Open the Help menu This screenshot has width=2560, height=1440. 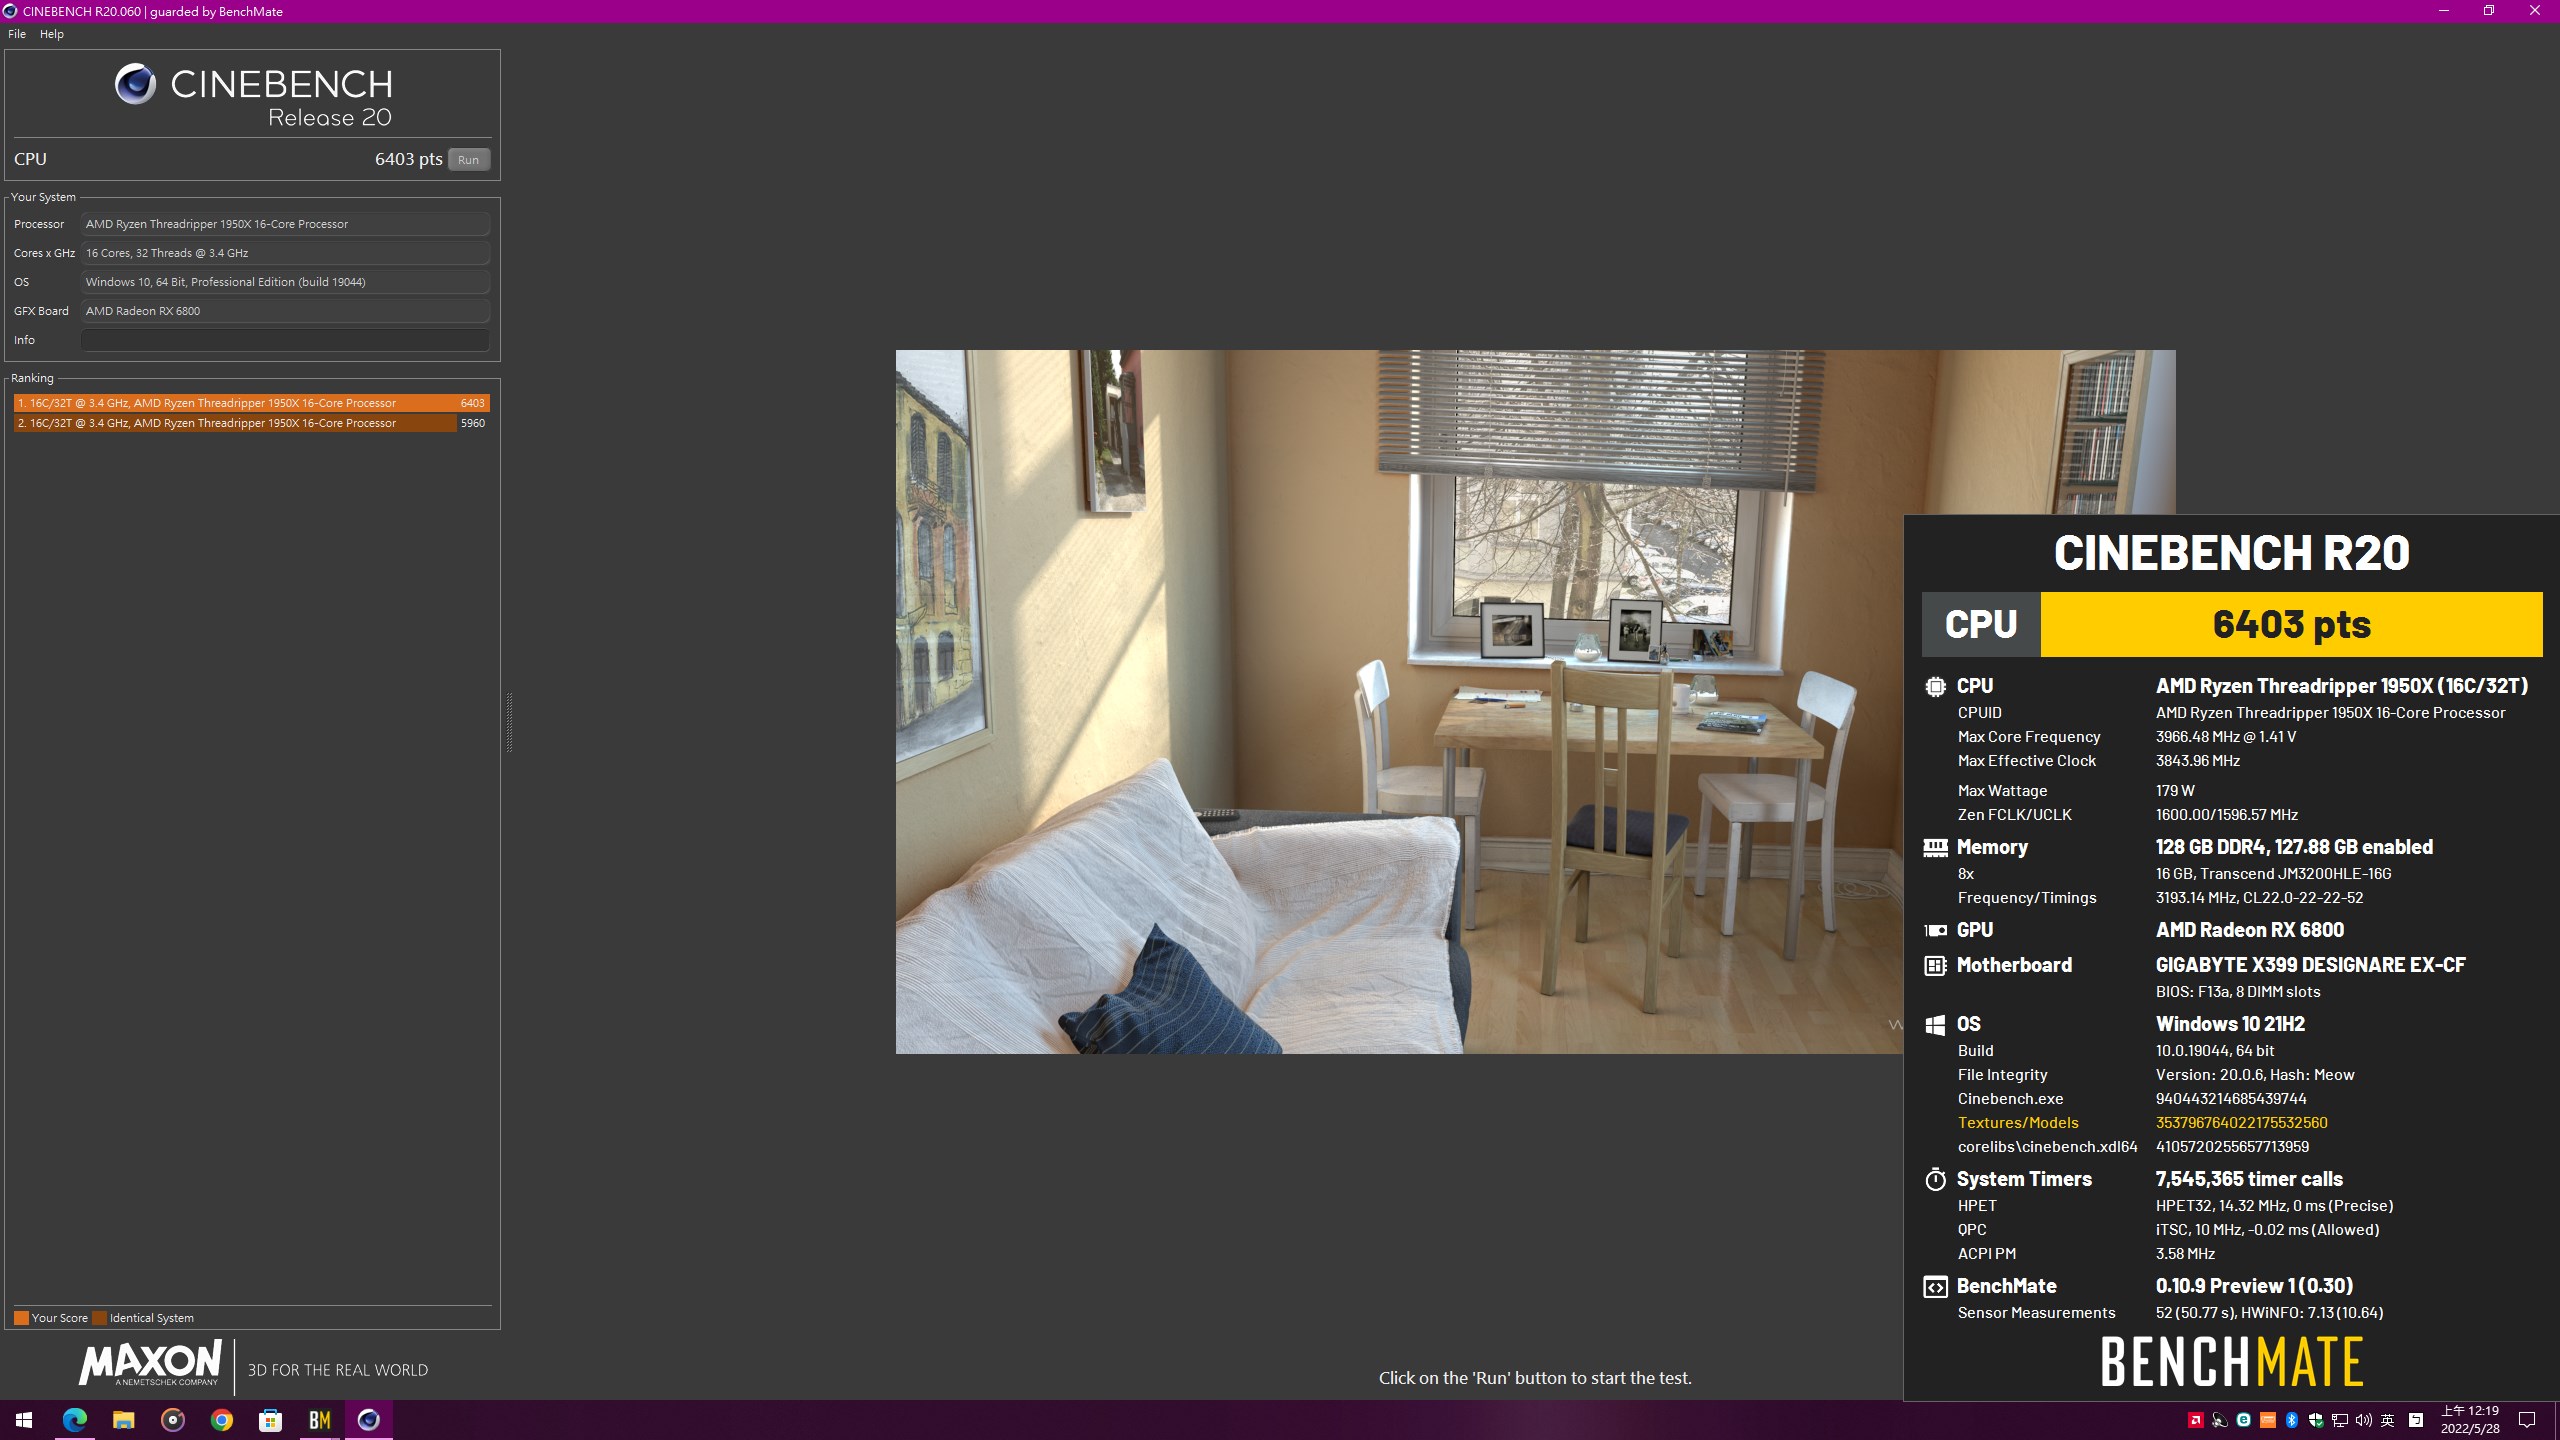pos(52,34)
